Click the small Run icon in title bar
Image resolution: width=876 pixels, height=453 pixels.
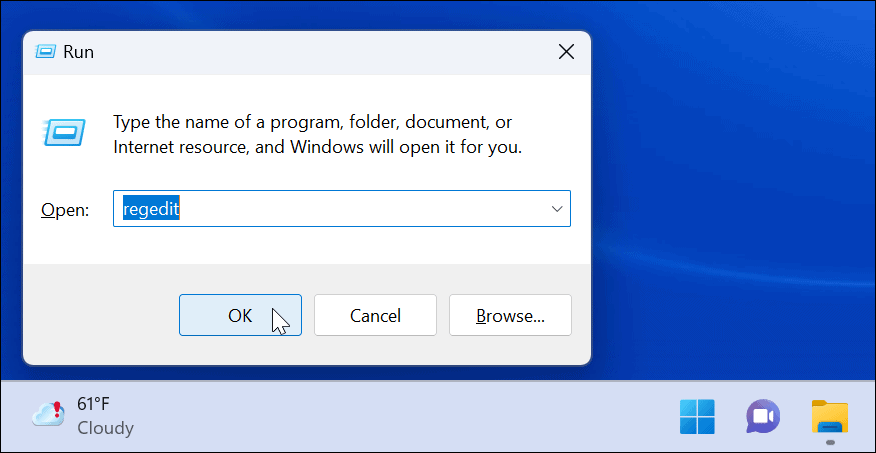[x=46, y=52]
